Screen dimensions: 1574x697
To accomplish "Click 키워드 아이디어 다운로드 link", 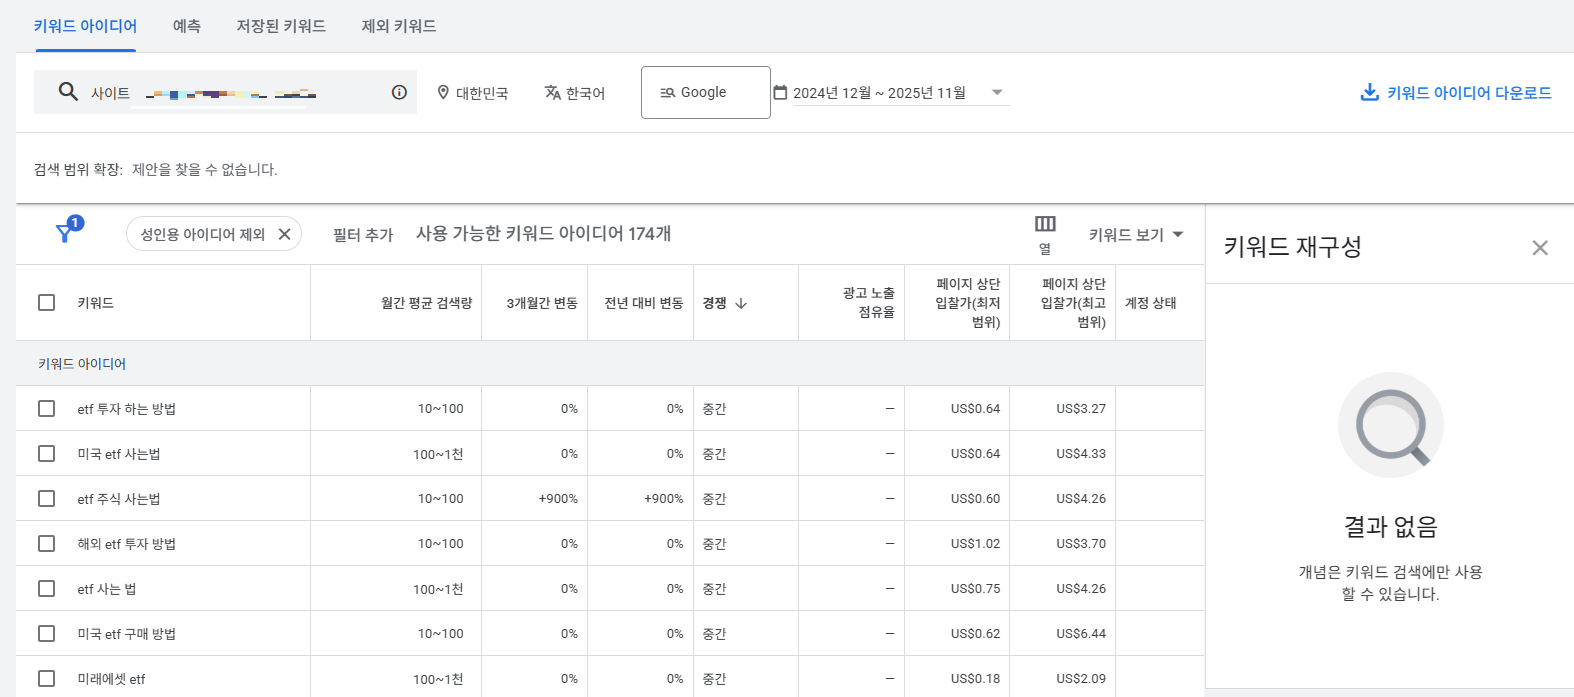I will point(1469,92).
